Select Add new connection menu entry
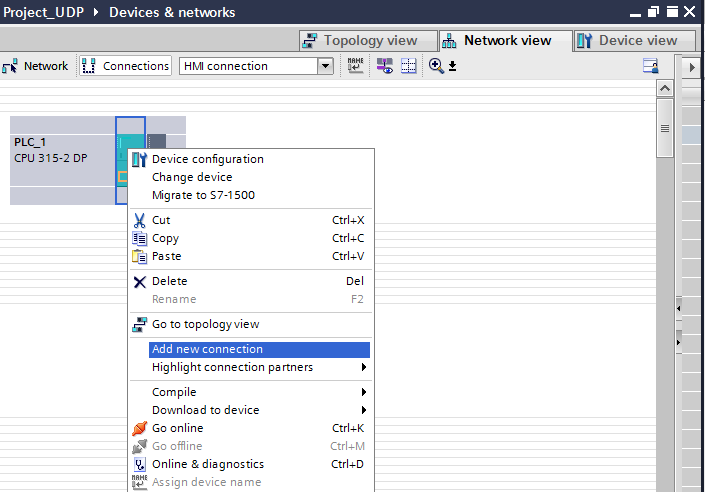This screenshot has width=705, height=492. coord(259,349)
